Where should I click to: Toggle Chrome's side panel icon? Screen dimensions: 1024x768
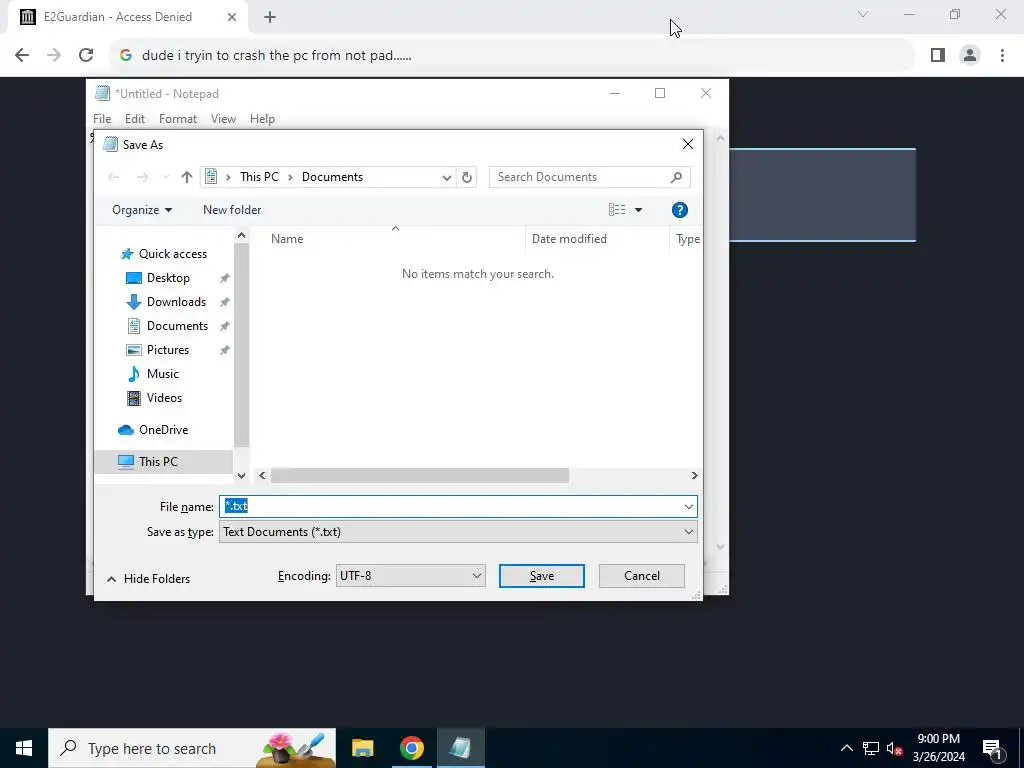click(938, 56)
